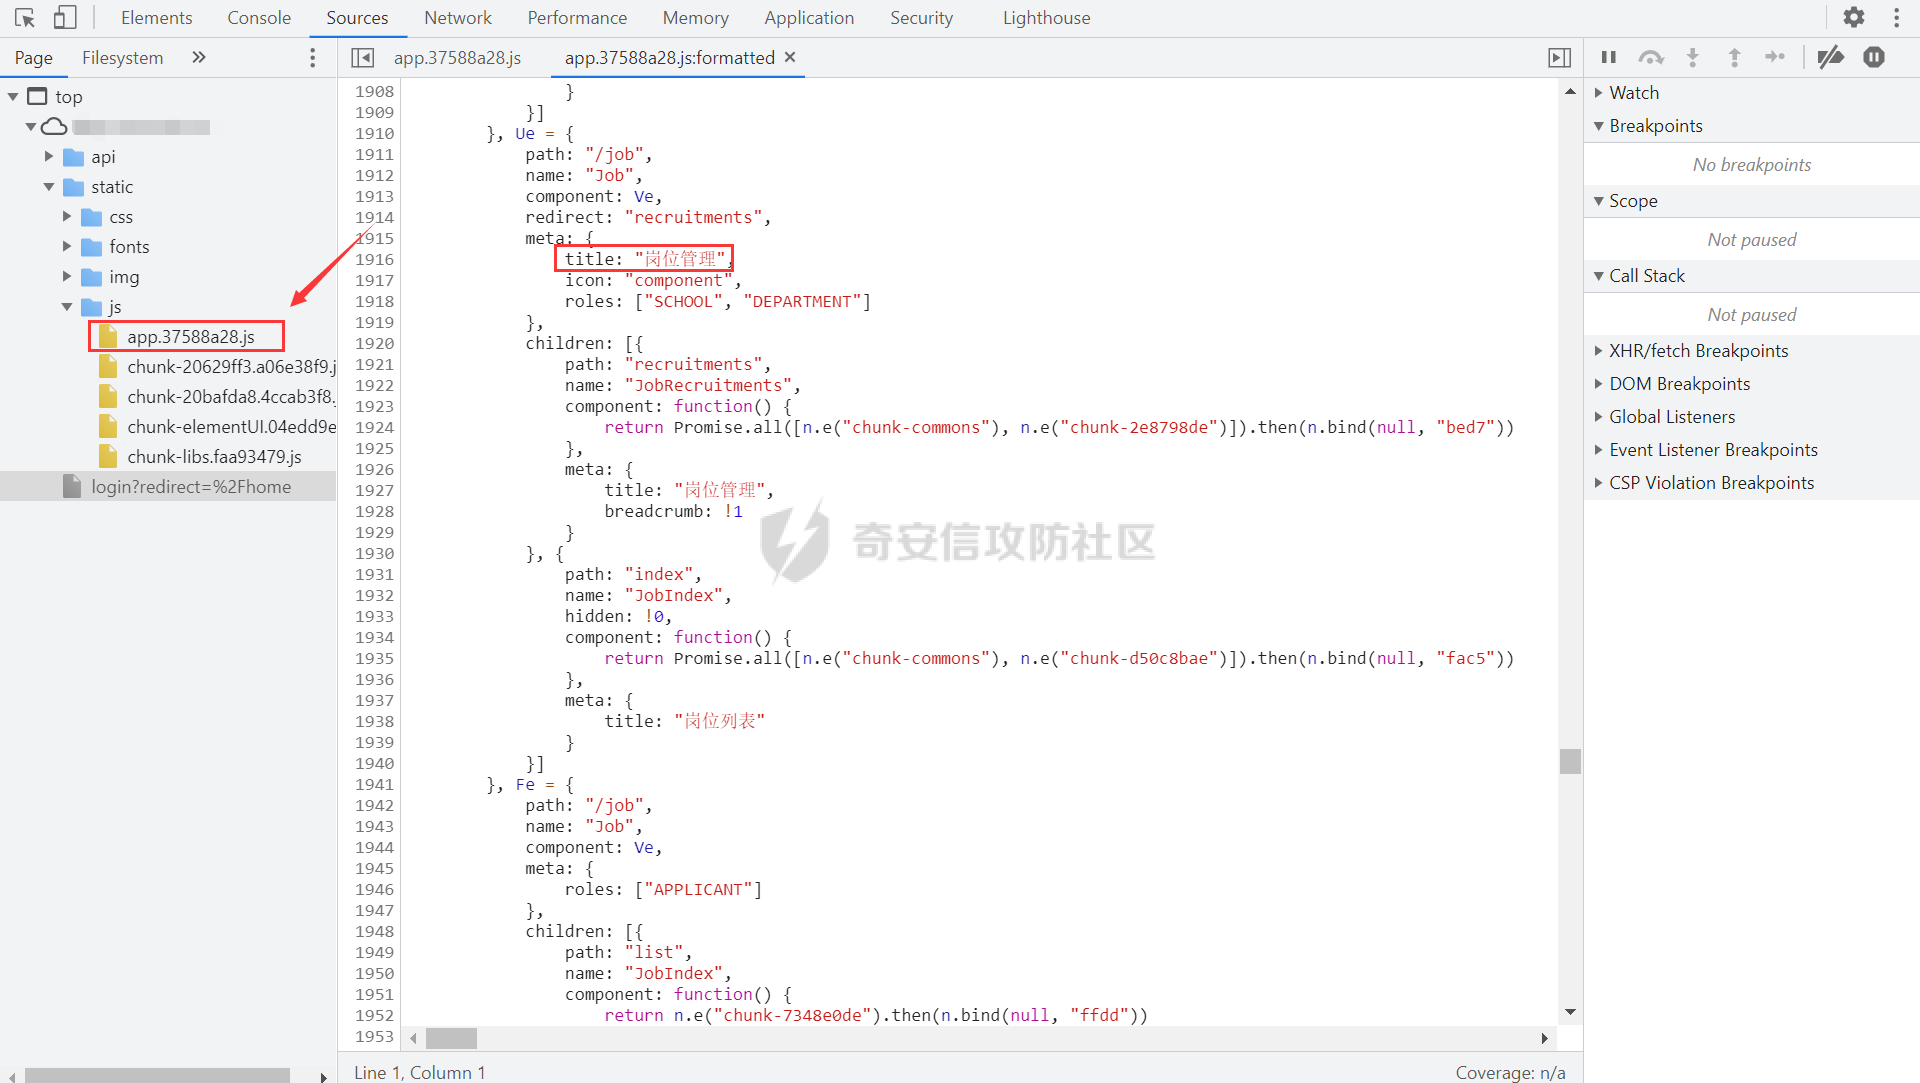The height and width of the screenshot is (1083, 1920).
Task: Click Step into next function call
Action: pos(1693,57)
